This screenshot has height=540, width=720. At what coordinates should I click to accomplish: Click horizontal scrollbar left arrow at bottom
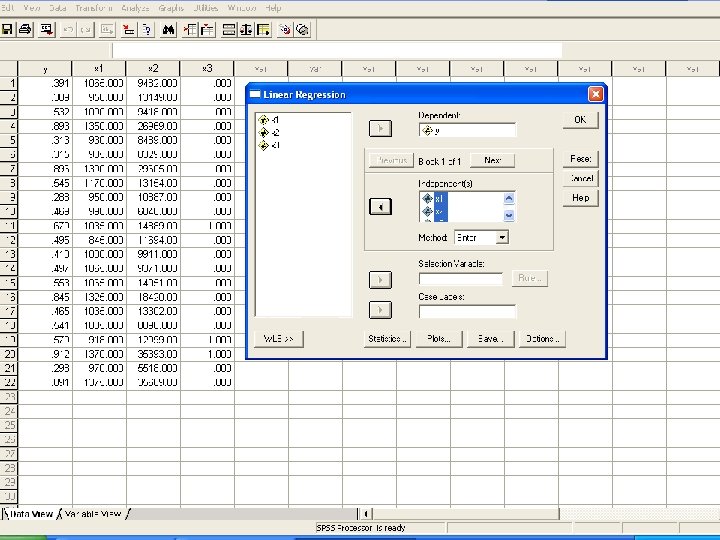click(x=366, y=514)
